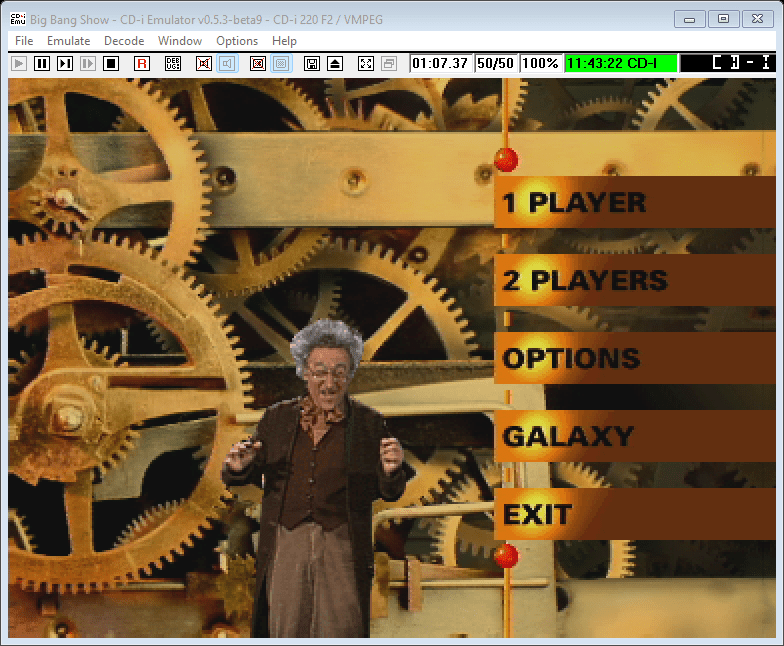The image size is (784, 646).
Task: Expand the Options menu
Action: [x=237, y=41]
